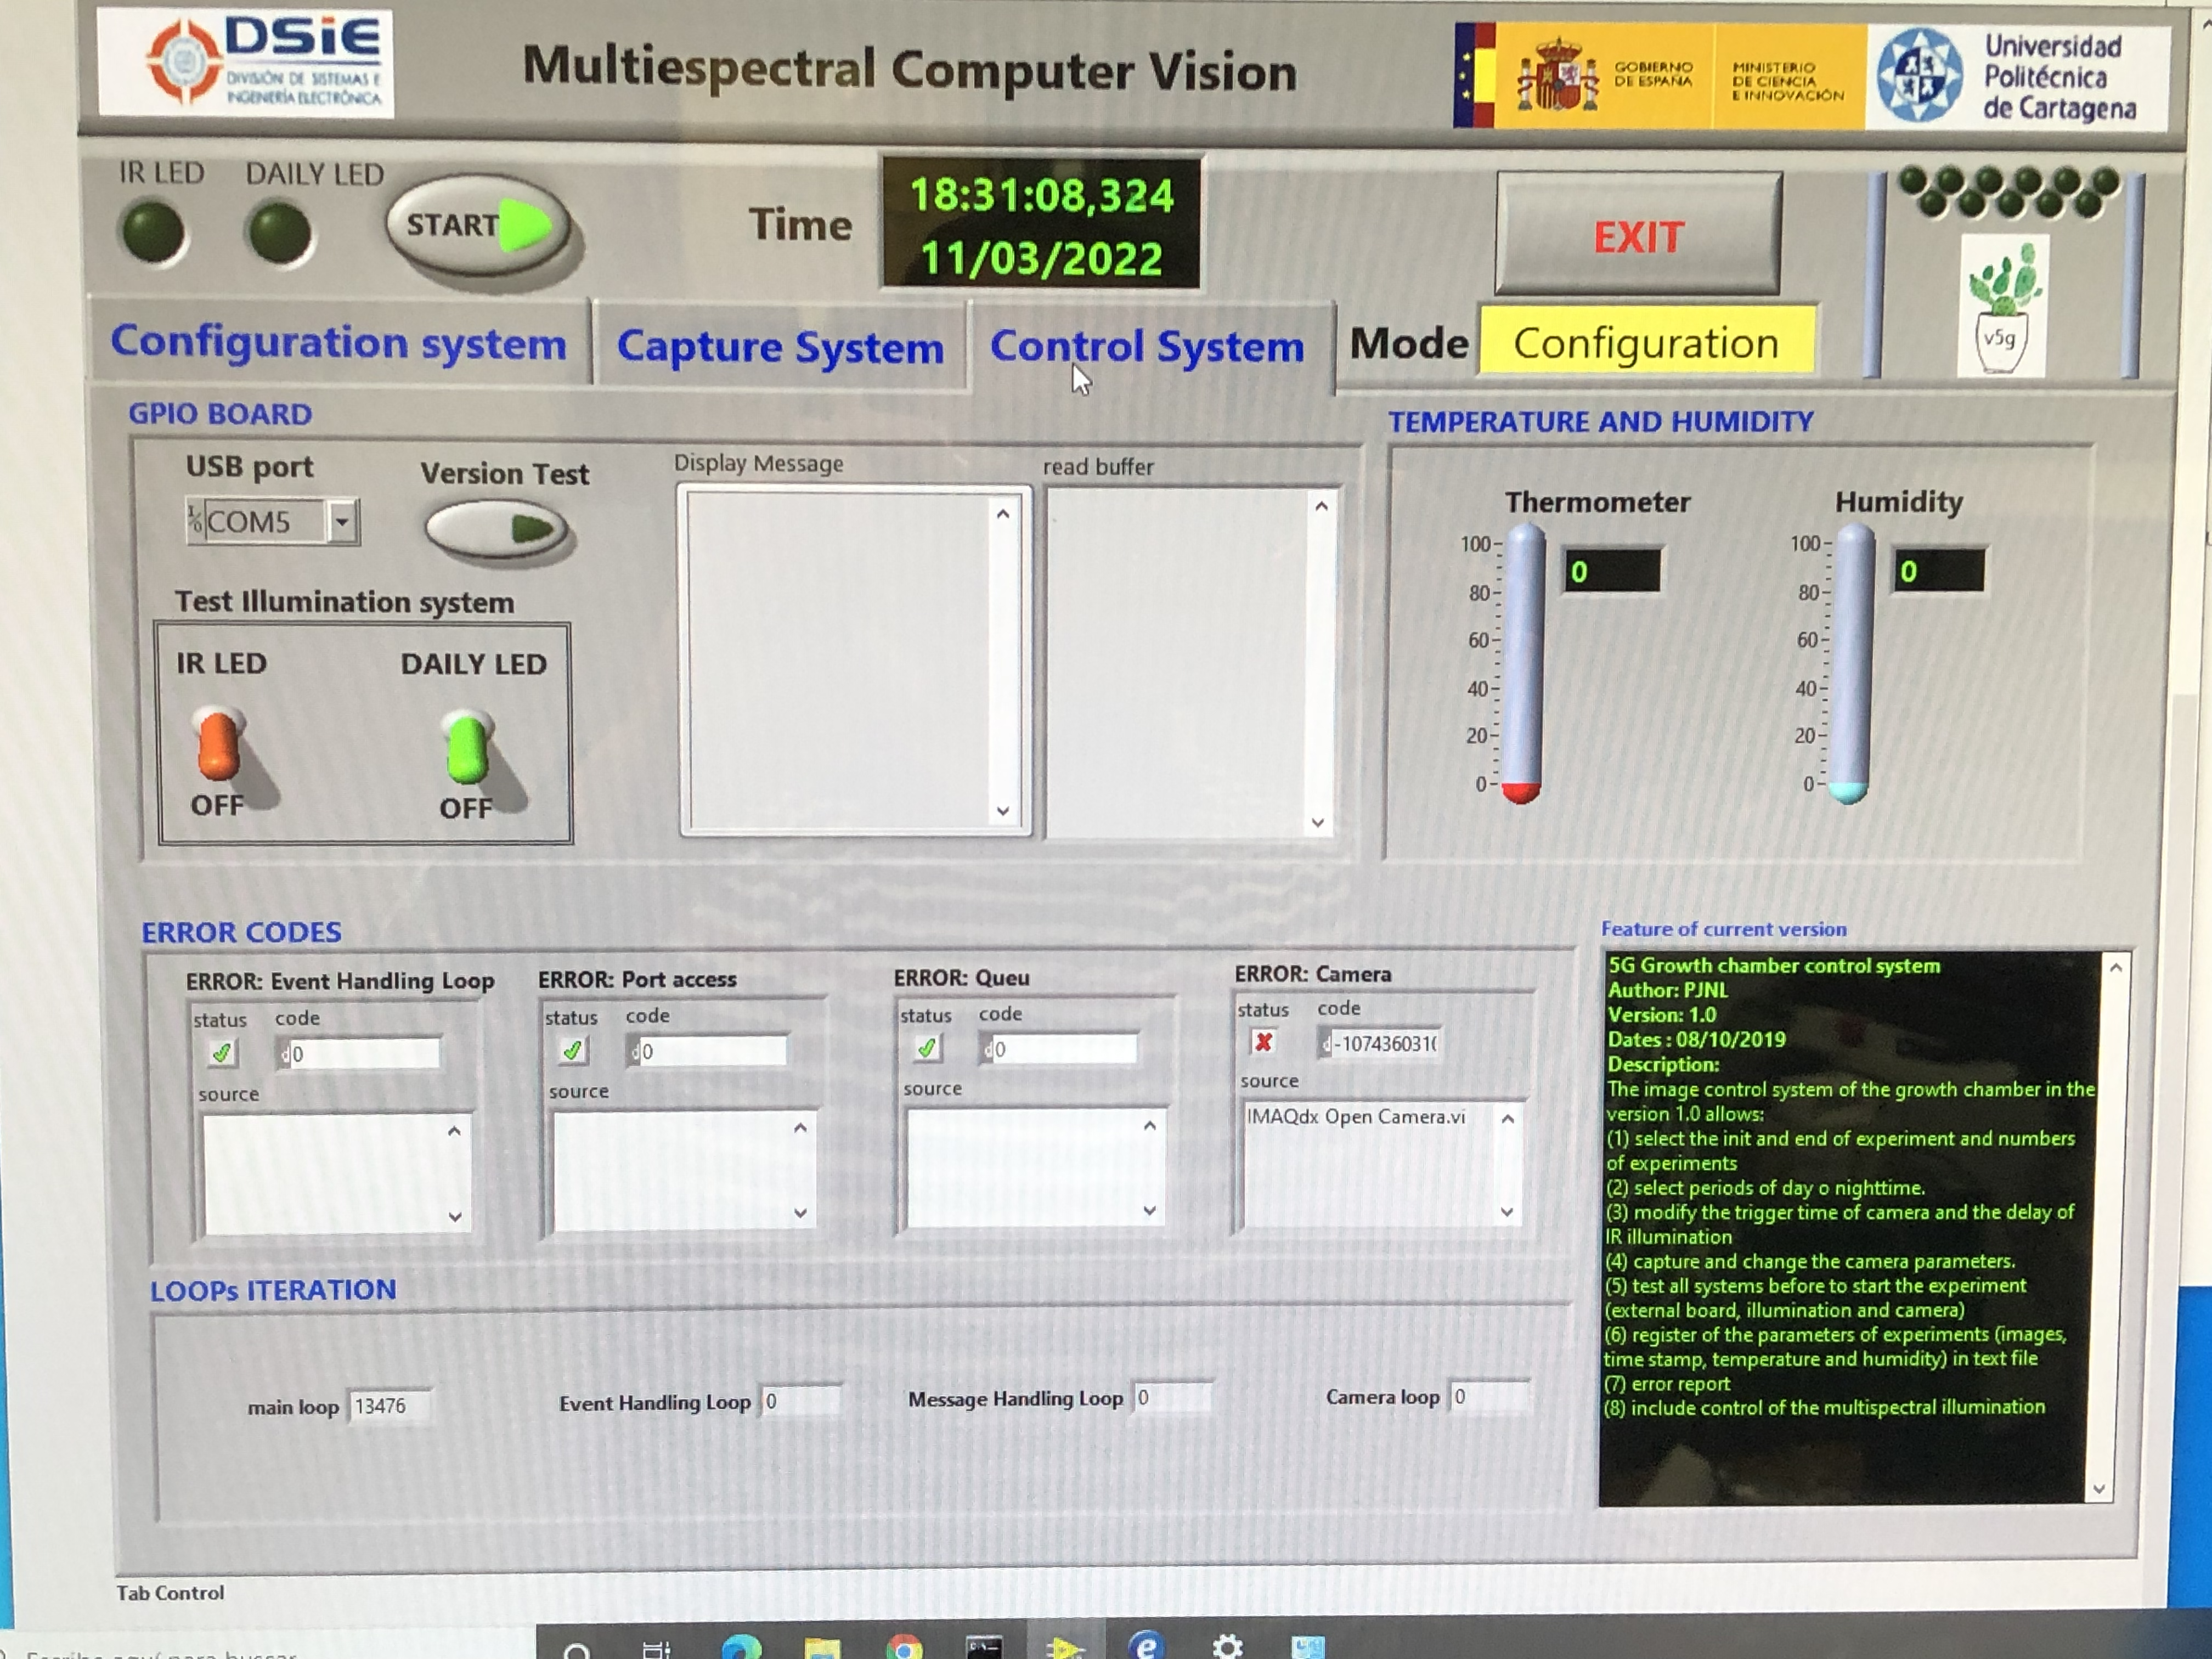Toggle the Version Test switch
The image size is (2212, 1659).
coord(497,529)
